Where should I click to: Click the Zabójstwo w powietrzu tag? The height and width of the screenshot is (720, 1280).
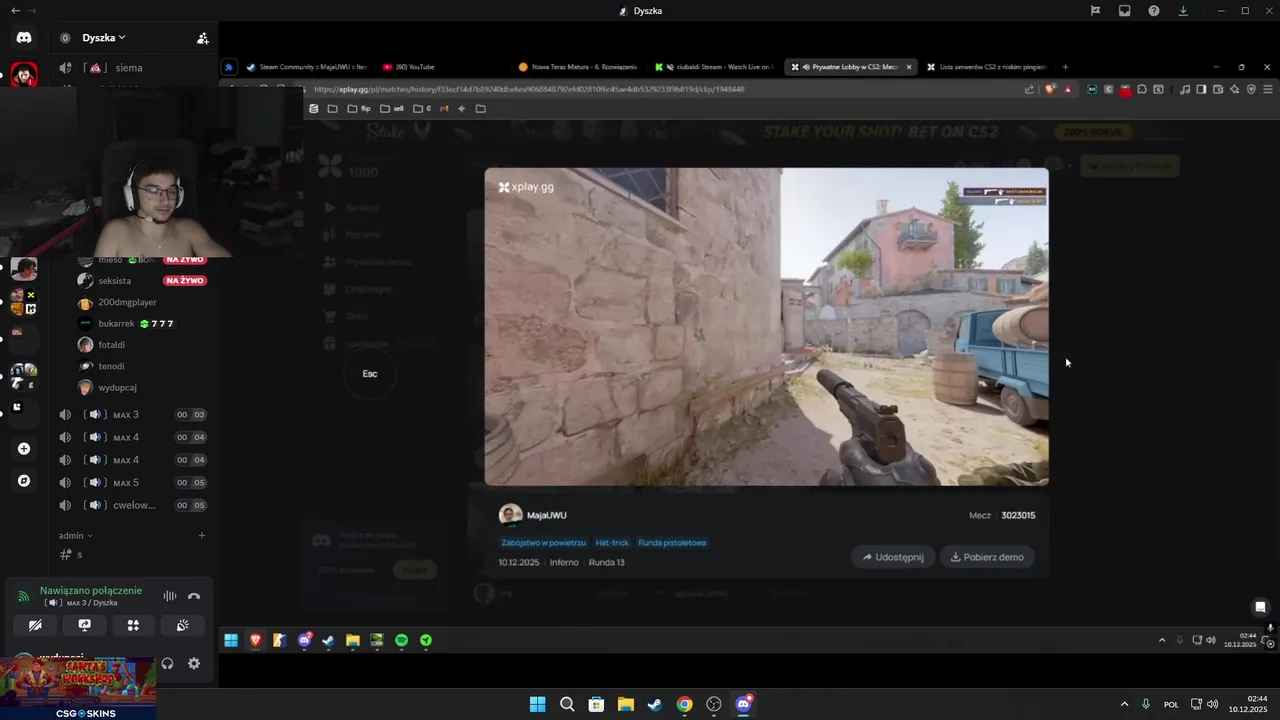coord(543,543)
